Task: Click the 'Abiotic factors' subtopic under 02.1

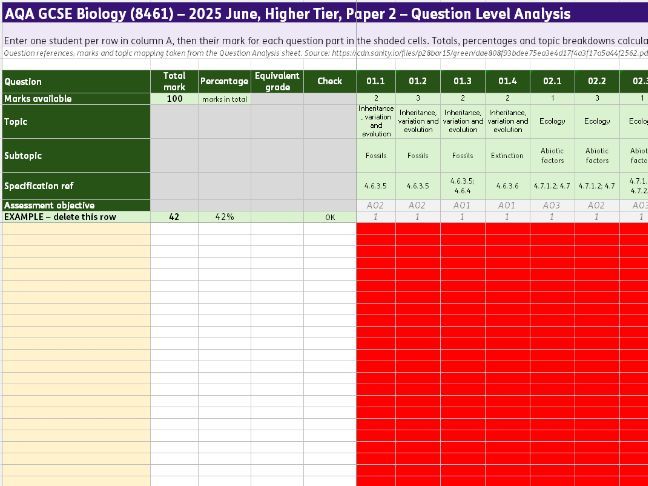Action: 552,156
